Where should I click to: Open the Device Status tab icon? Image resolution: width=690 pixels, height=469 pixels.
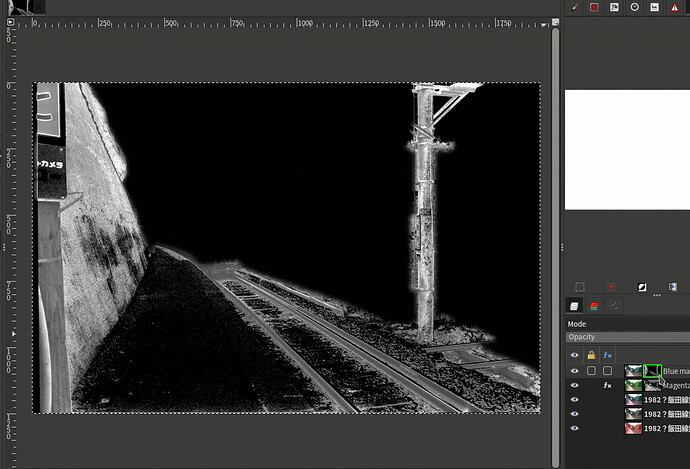[x=594, y=7]
